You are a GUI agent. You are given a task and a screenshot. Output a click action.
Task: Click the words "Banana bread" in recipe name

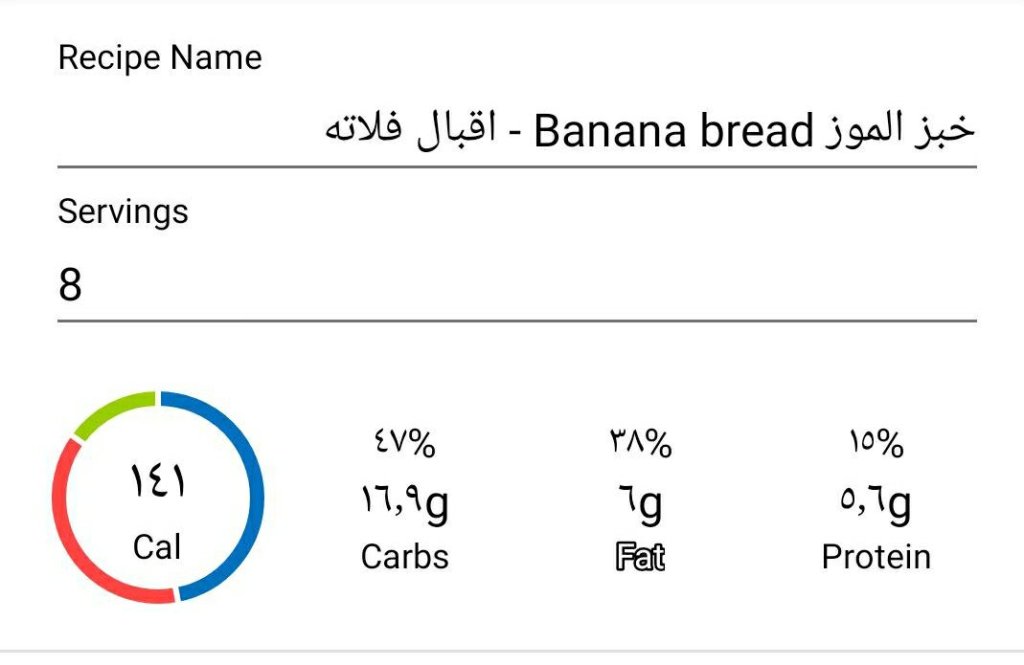coord(673,132)
